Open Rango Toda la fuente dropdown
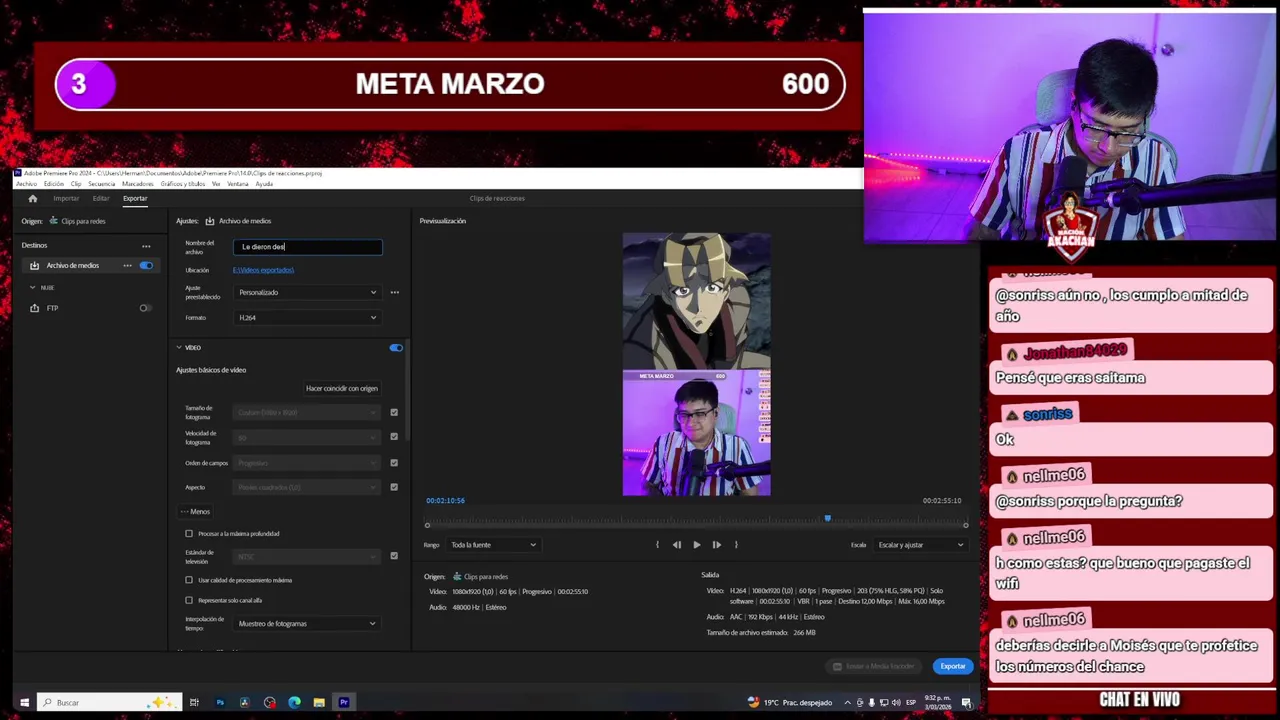 click(493, 545)
